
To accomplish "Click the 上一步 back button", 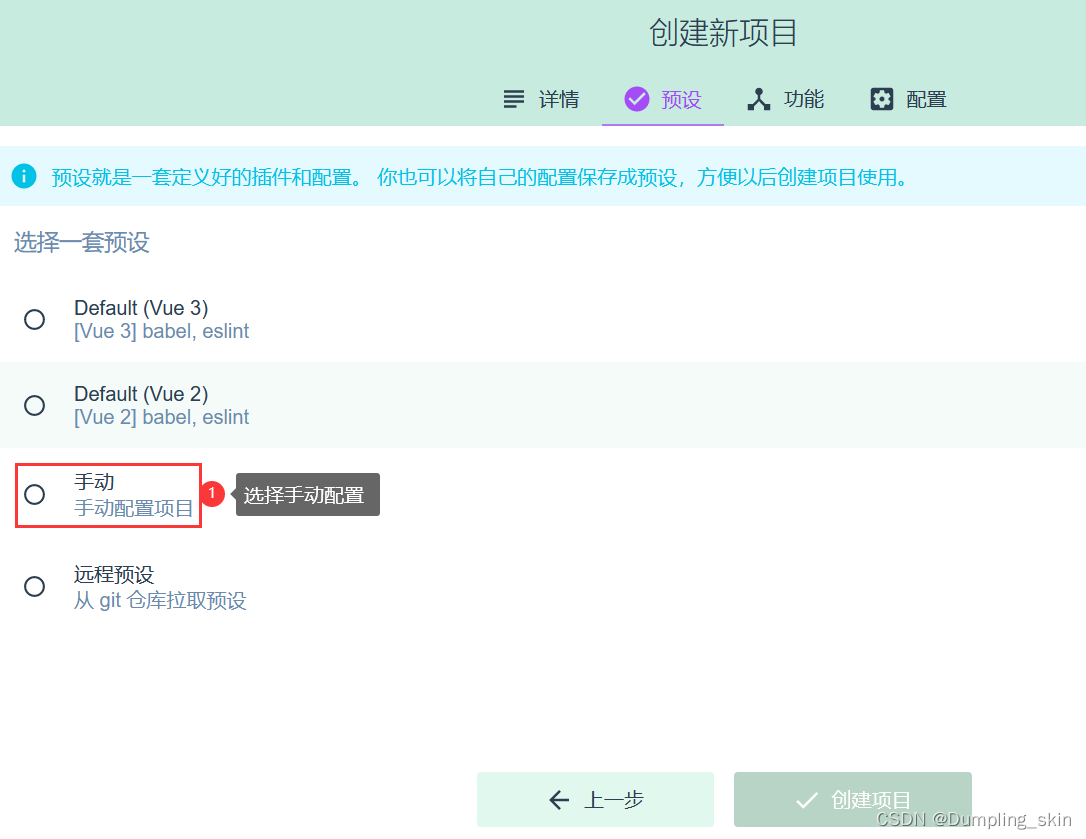I will [595, 800].
